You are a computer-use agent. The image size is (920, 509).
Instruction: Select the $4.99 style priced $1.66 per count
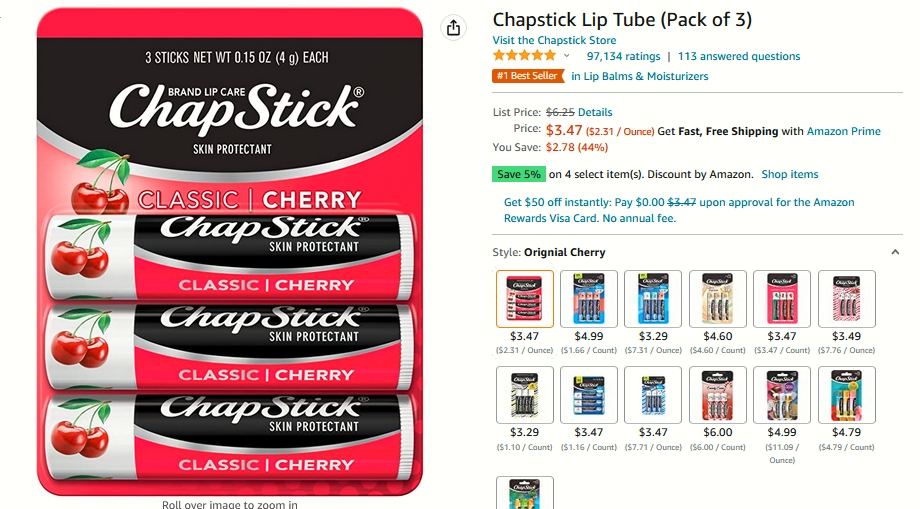tap(588, 299)
